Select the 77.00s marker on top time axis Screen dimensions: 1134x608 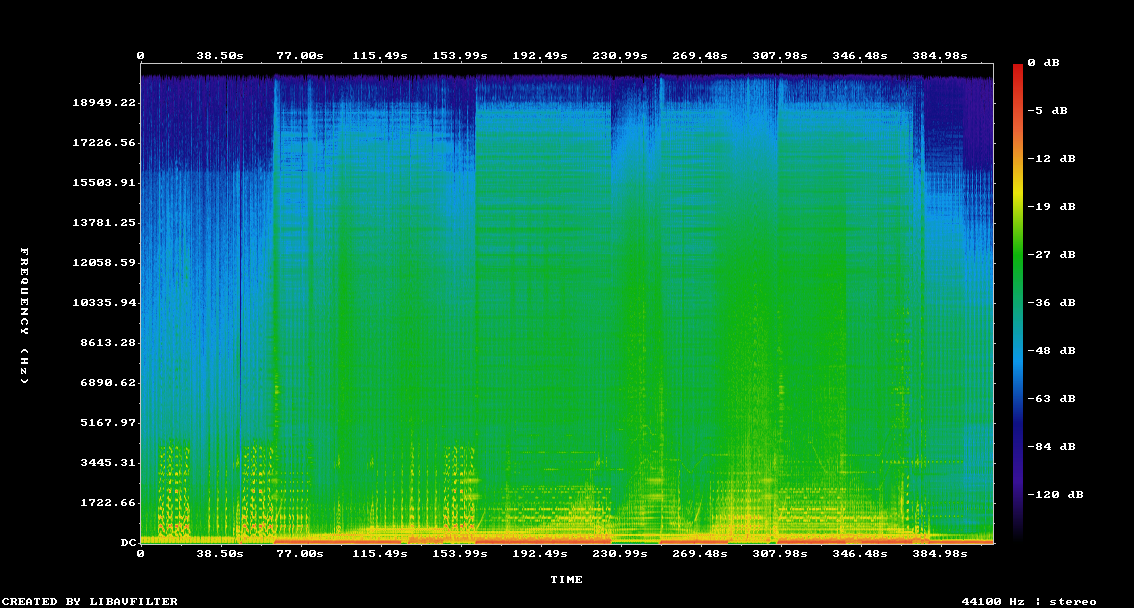pos(300,55)
